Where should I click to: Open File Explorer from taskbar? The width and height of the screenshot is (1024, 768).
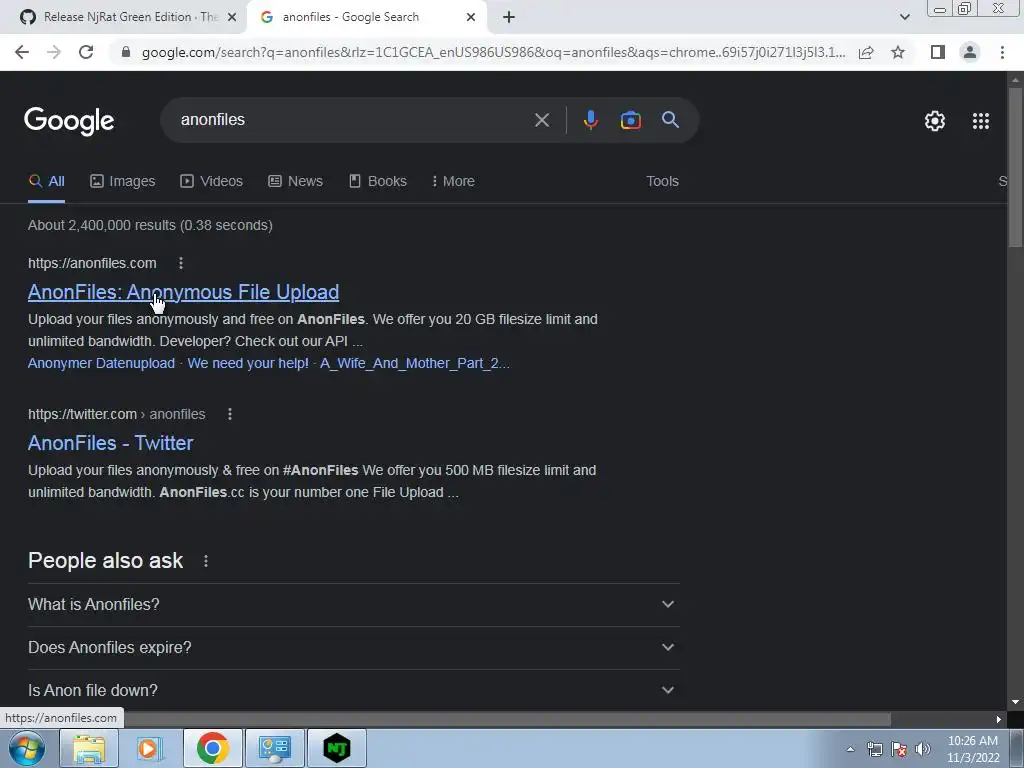pos(89,748)
